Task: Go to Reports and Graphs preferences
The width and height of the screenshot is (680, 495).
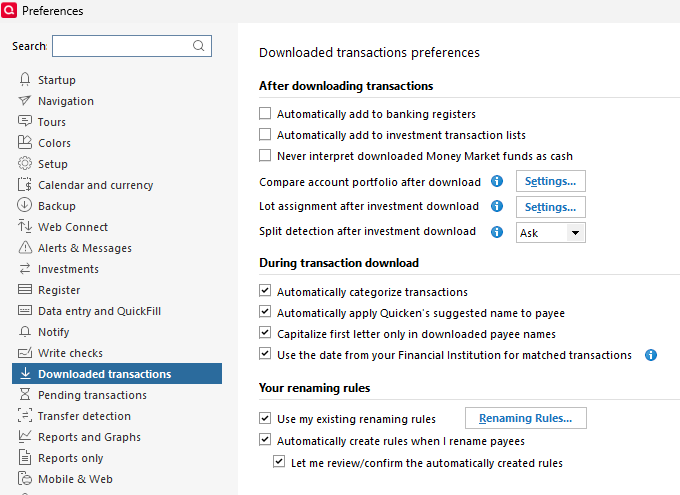Action: pyautogui.click(x=89, y=437)
